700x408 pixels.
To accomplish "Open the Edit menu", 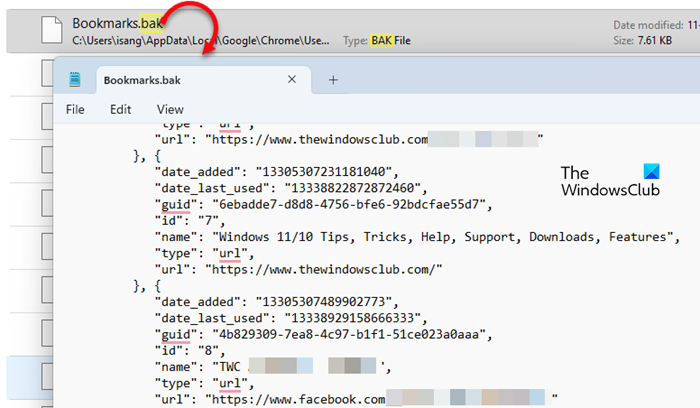I will click(121, 109).
